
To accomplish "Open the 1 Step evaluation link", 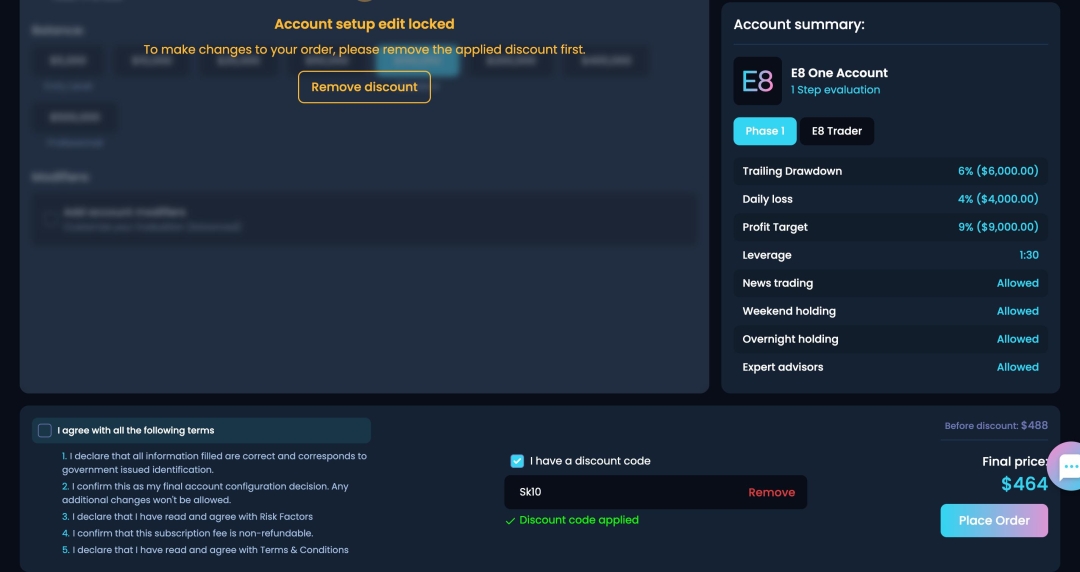I will coord(835,90).
